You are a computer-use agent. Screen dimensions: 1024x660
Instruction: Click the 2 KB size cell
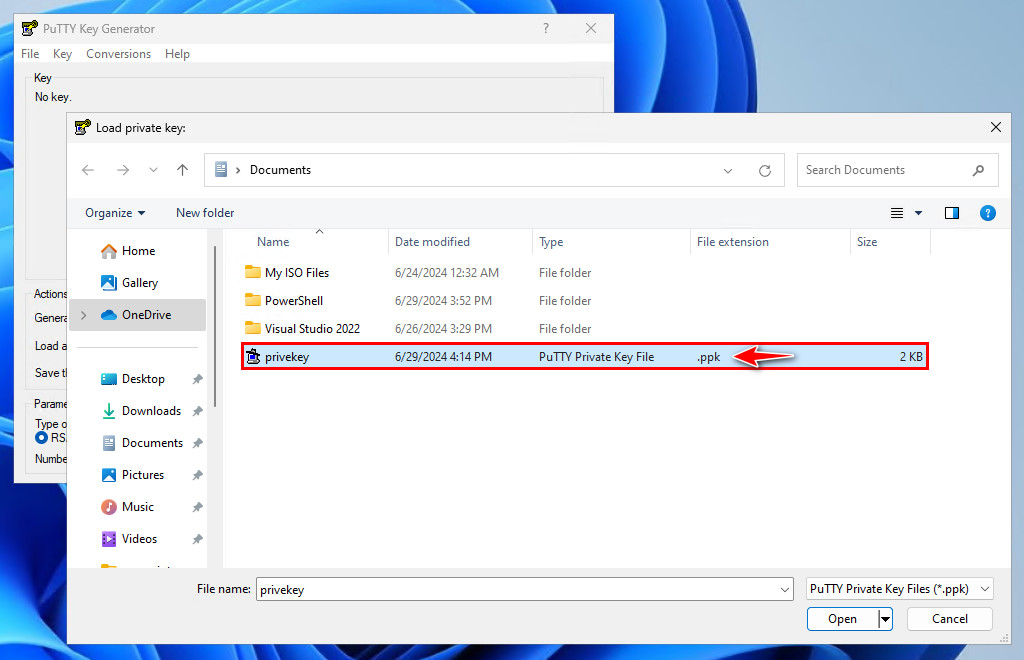click(x=911, y=357)
